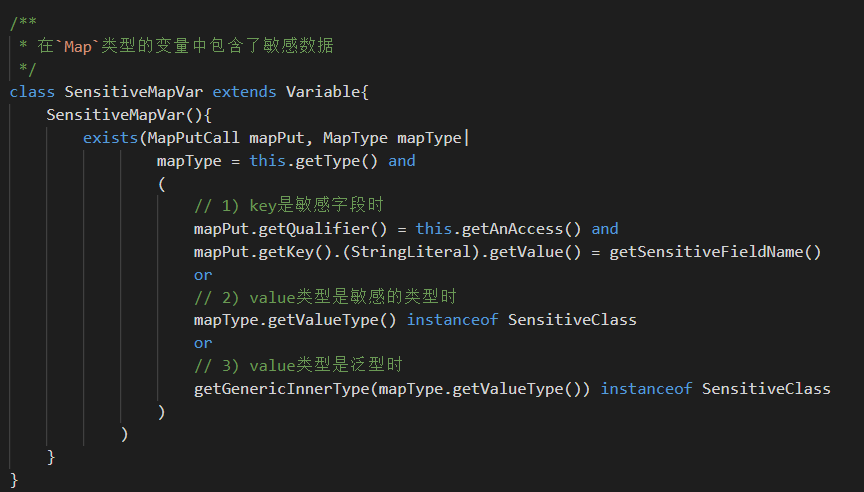This screenshot has height=492, width=864.
Task: Click SensitiveClass on the last code line
Action: [x=766, y=388]
